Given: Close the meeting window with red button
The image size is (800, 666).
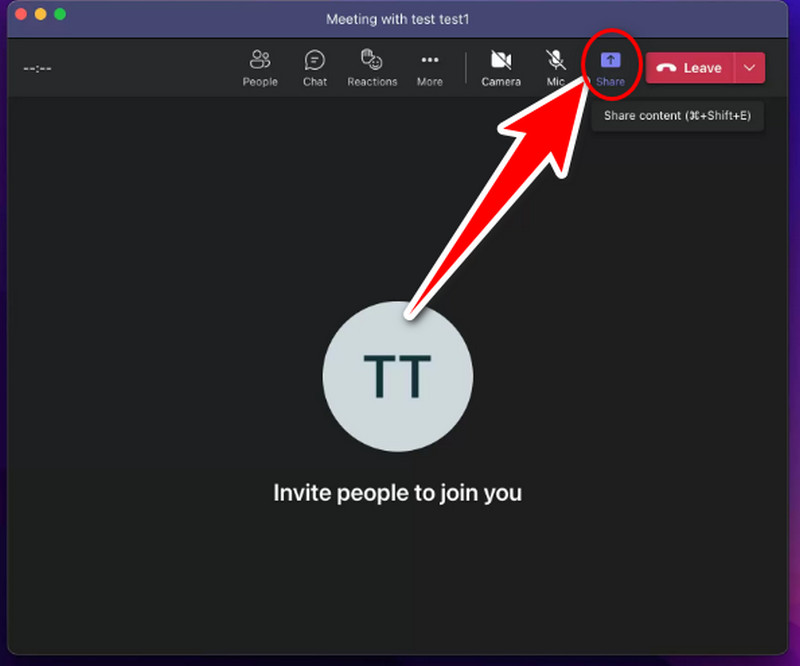Looking at the screenshot, I should tap(21, 15).
